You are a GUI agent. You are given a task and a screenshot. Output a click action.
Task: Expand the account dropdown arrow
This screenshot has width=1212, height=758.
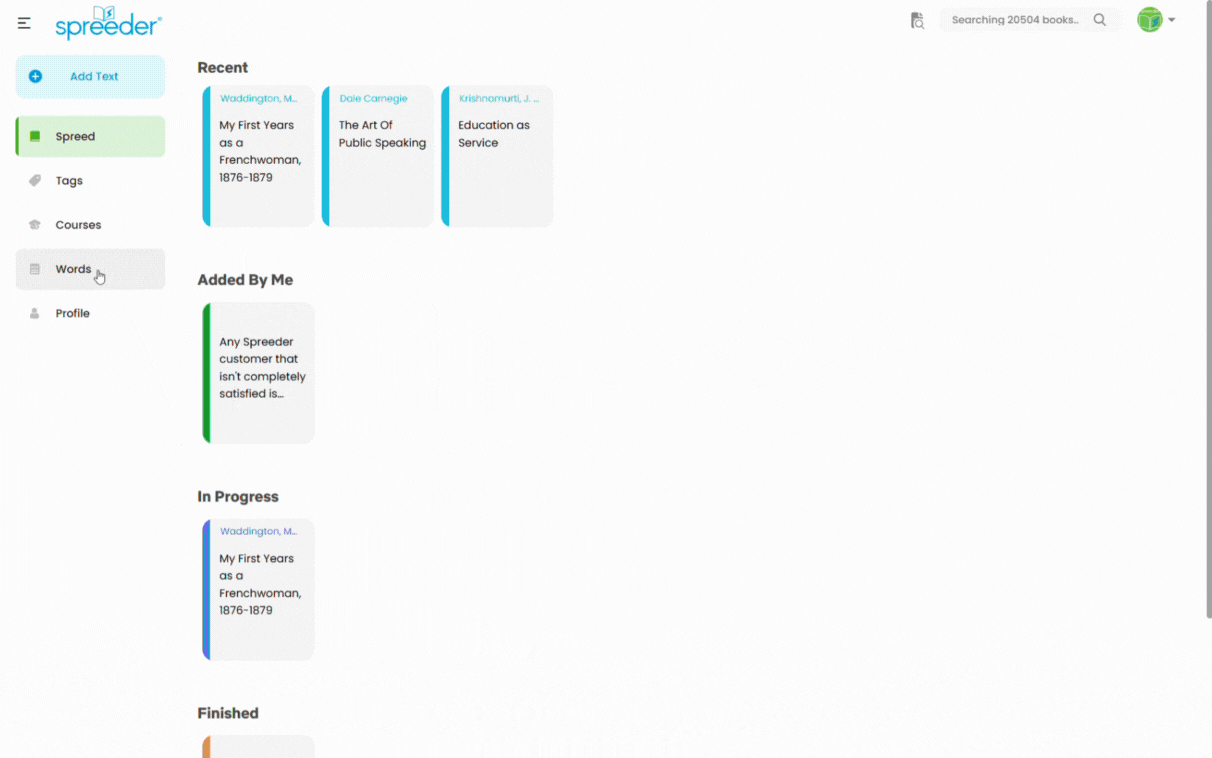(1172, 20)
